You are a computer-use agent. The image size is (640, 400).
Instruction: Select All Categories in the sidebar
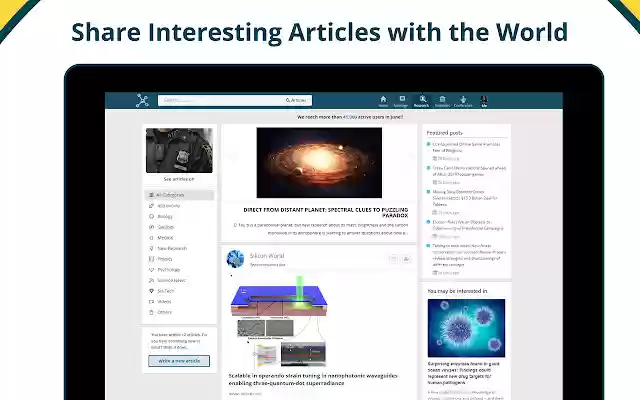[179, 195]
